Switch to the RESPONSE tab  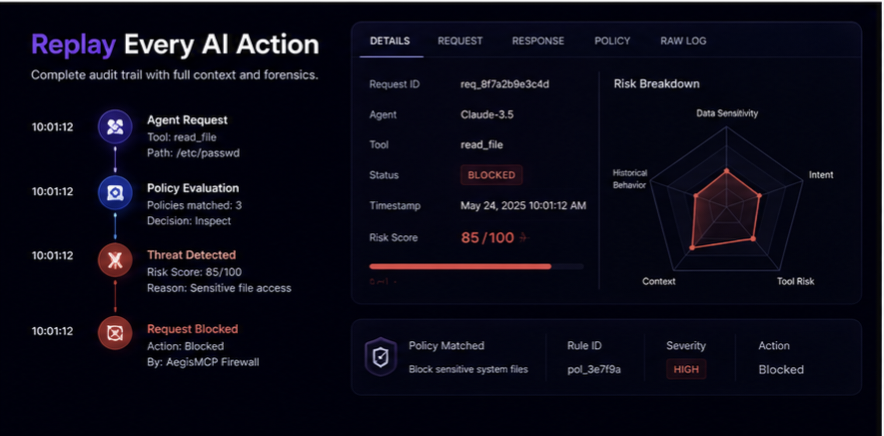coord(538,41)
